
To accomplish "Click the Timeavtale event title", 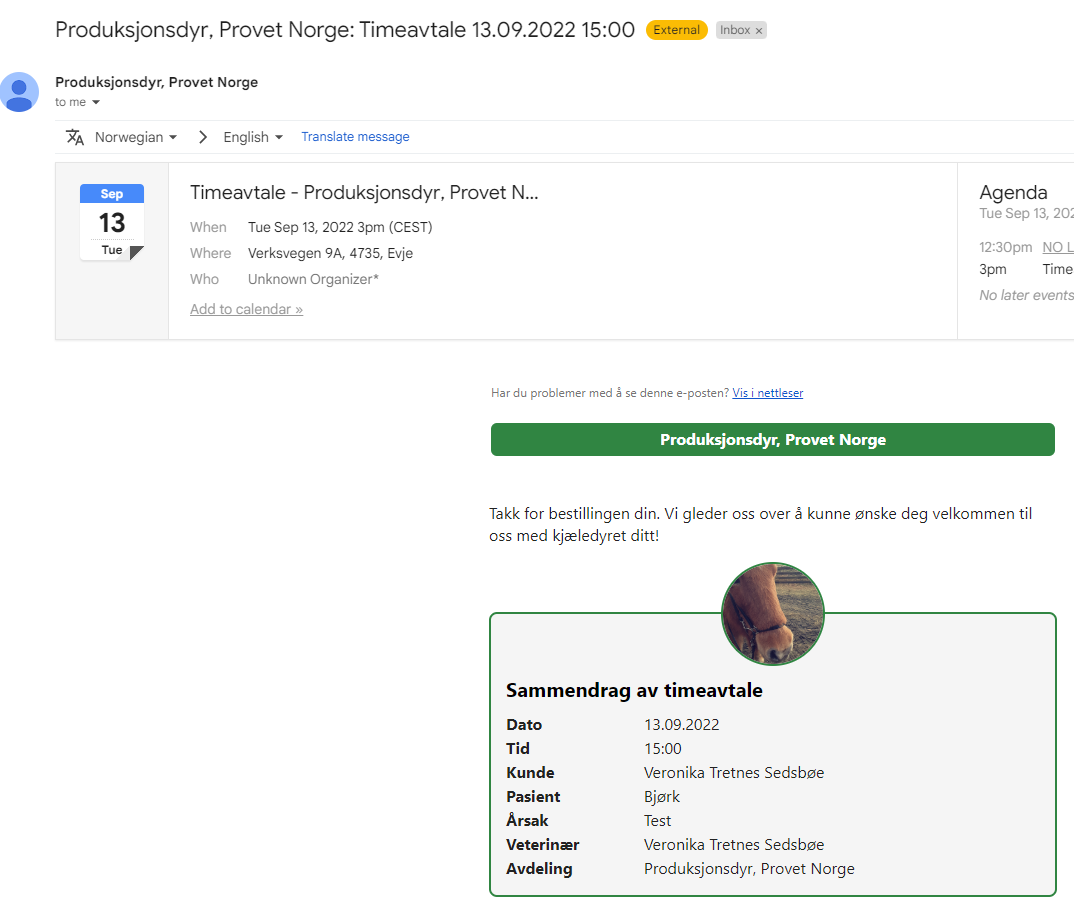I will pyautogui.click(x=364, y=193).
